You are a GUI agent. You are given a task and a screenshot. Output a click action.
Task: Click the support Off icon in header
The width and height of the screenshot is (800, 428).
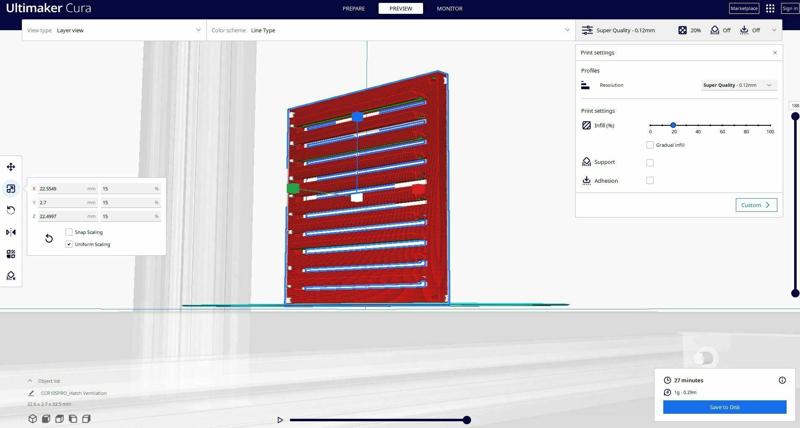pos(715,30)
